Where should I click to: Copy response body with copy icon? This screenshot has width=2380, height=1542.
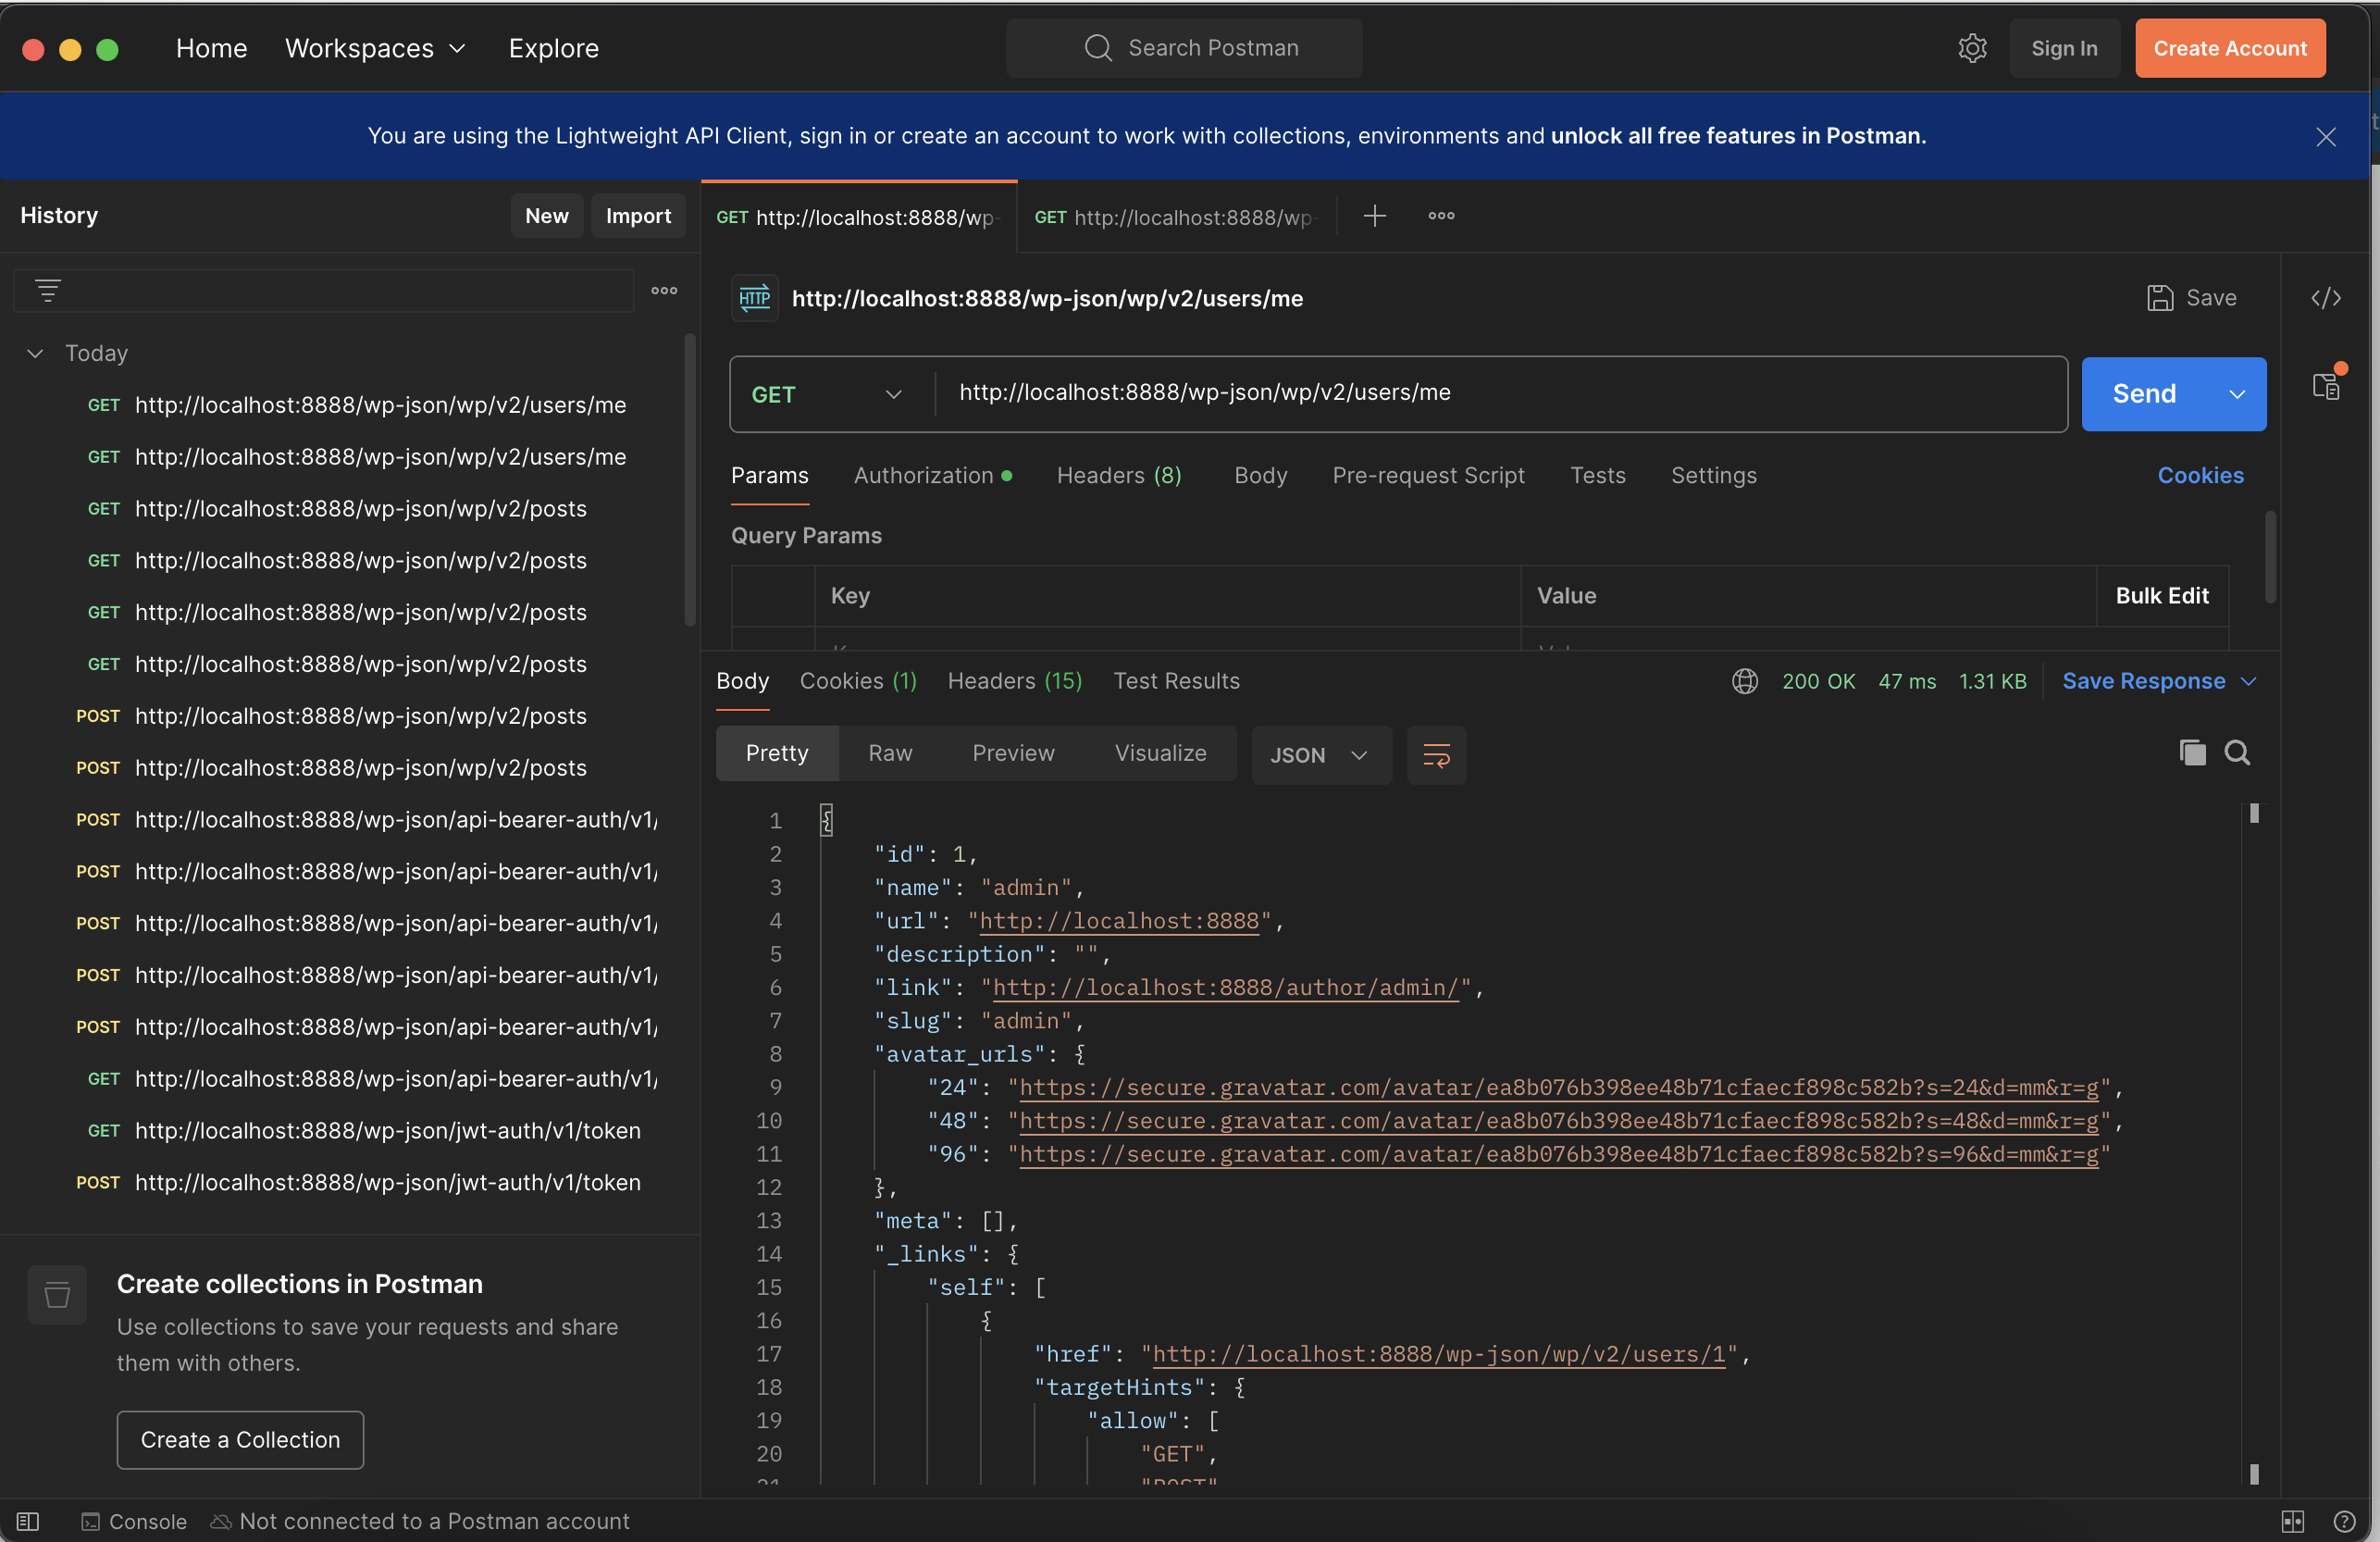point(2192,753)
